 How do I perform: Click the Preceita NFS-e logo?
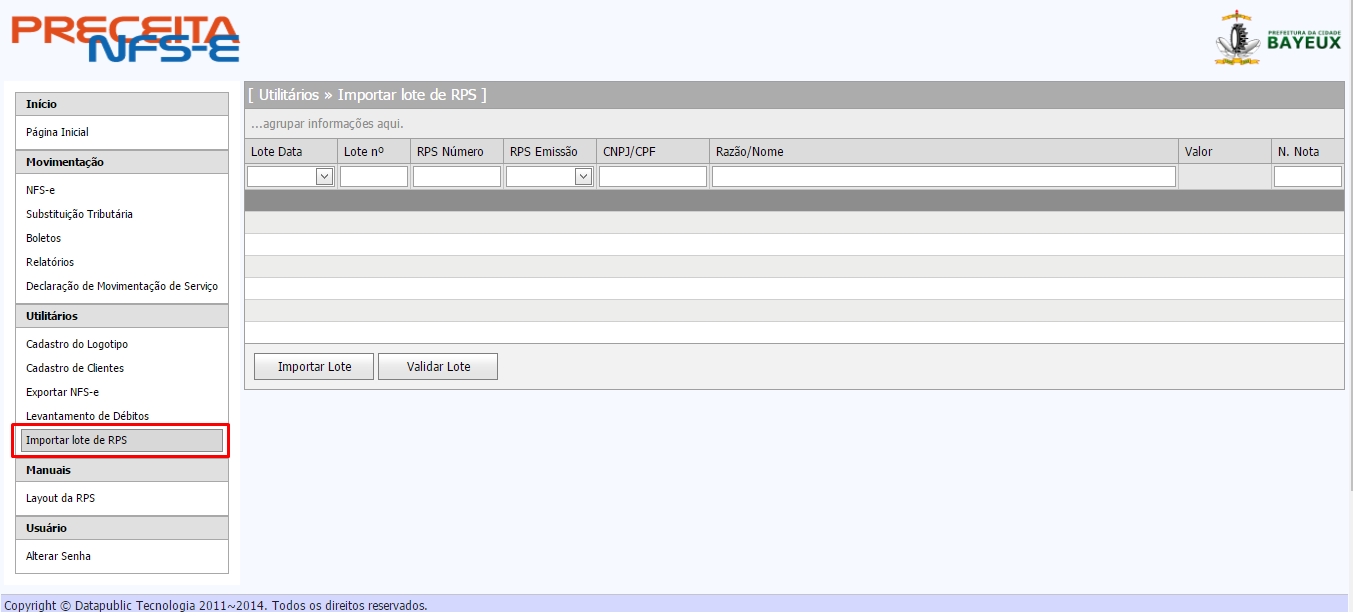[x=125, y=39]
